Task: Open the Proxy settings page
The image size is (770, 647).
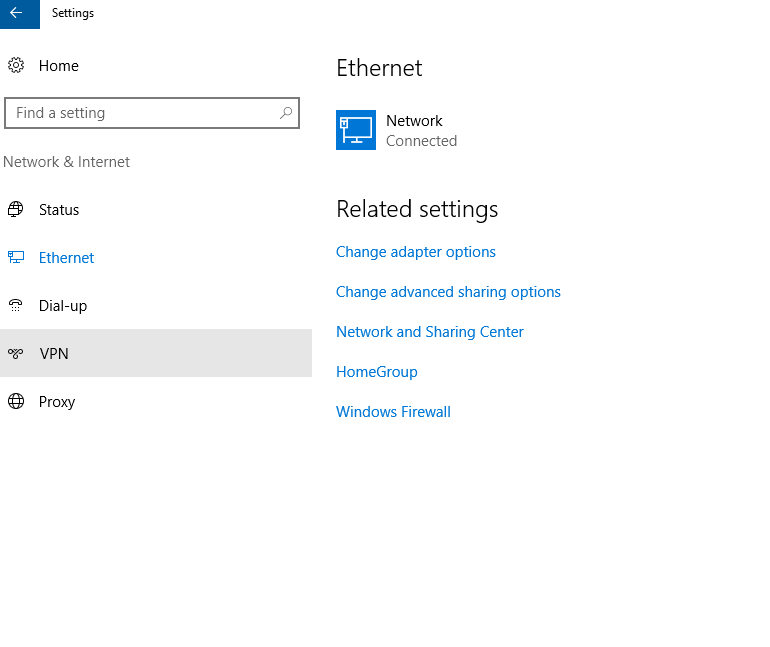Action: tap(156, 402)
